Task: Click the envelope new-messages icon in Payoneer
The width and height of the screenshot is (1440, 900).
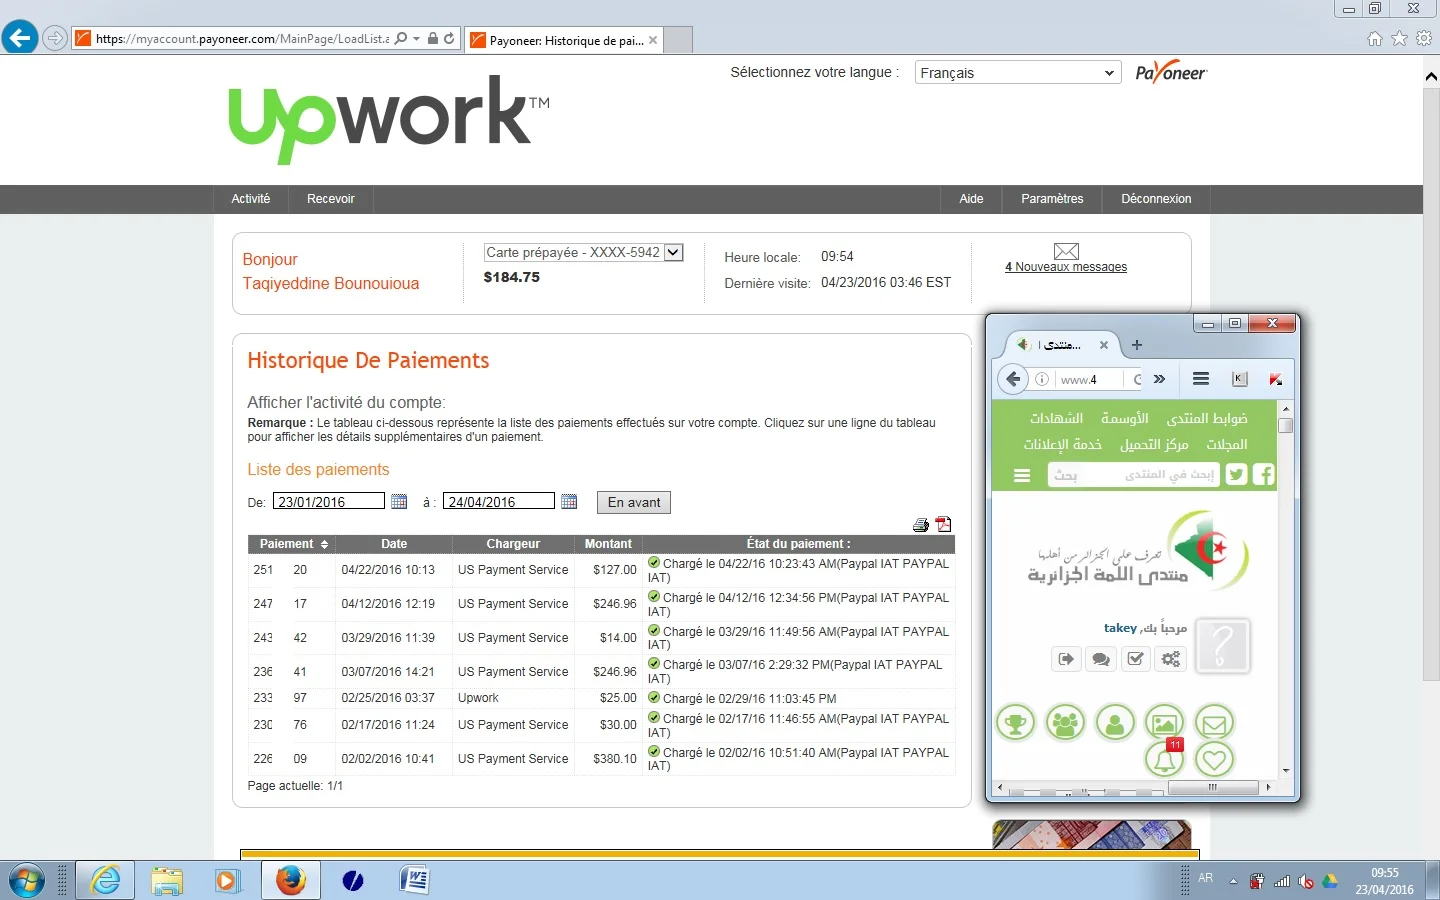Action: [x=1066, y=251]
